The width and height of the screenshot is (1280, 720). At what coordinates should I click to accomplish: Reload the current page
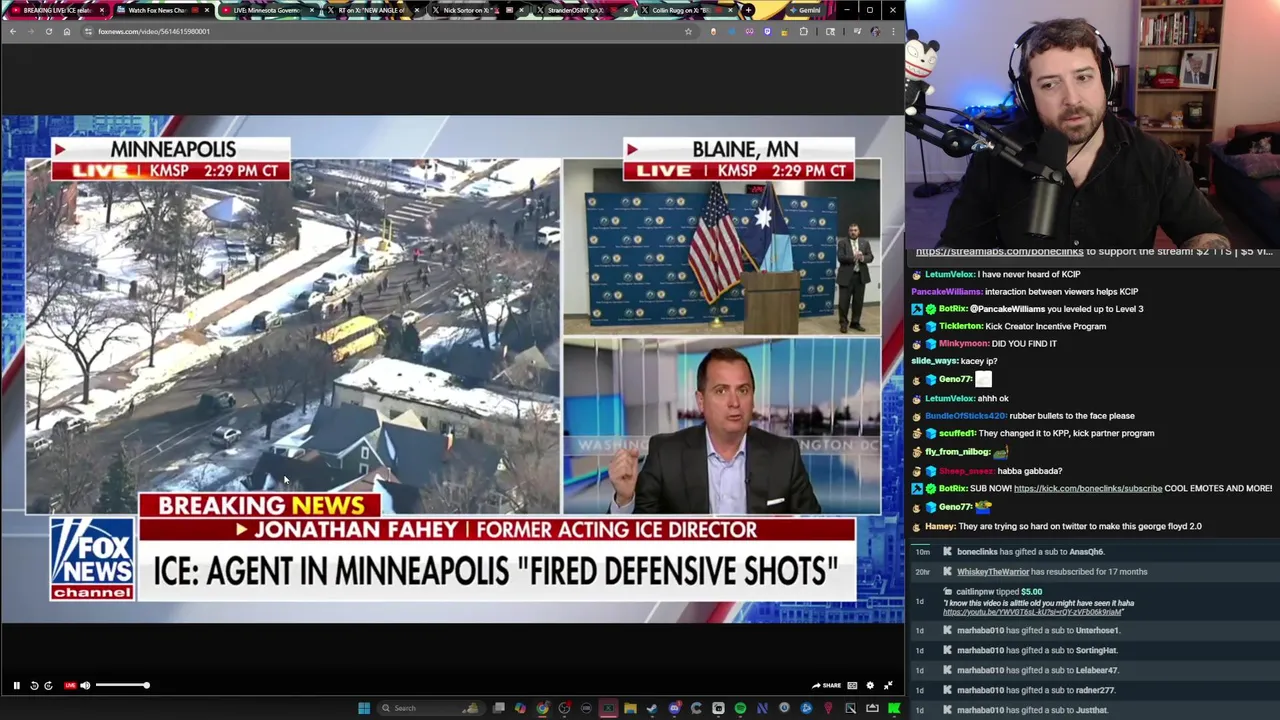pyautogui.click(x=48, y=31)
